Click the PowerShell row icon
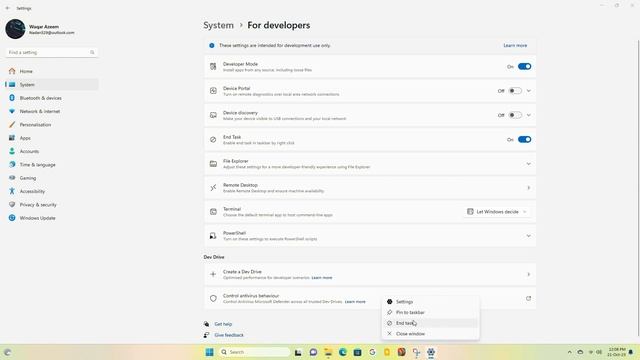The width and height of the screenshot is (640, 360). pyautogui.click(x=213, y=236)
